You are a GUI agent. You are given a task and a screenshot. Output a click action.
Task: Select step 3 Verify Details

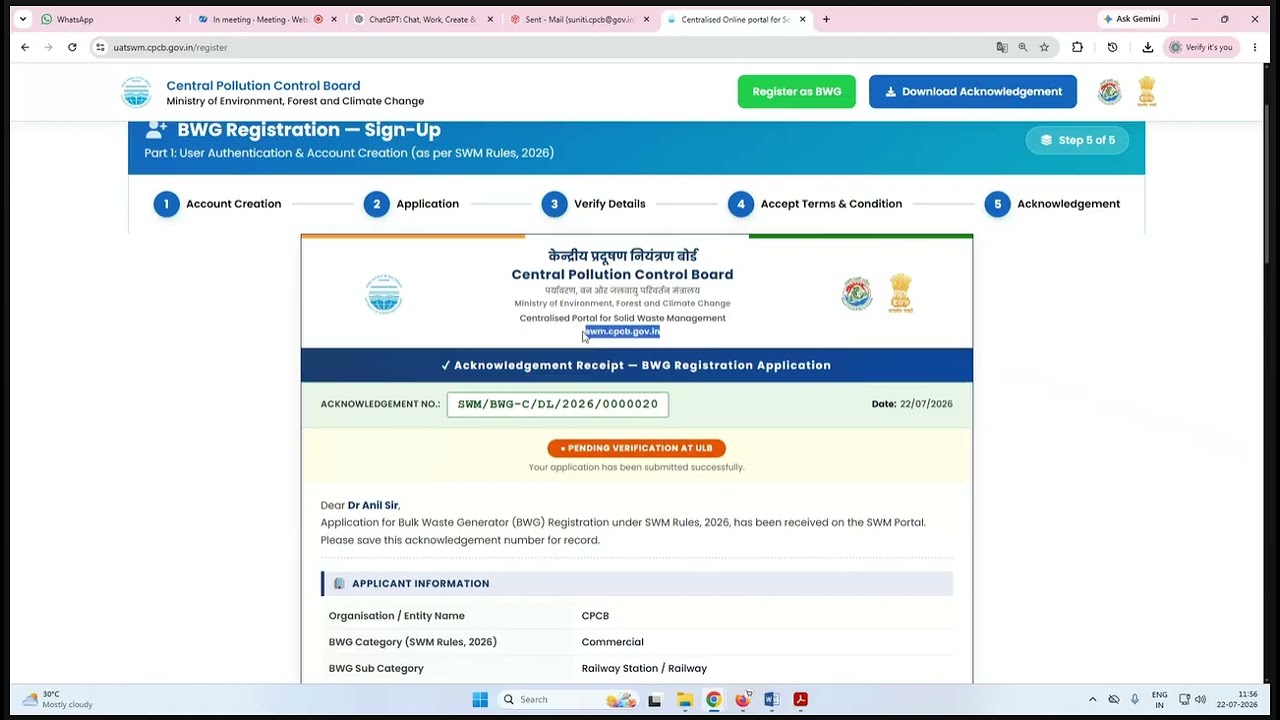tap(593, 204)
